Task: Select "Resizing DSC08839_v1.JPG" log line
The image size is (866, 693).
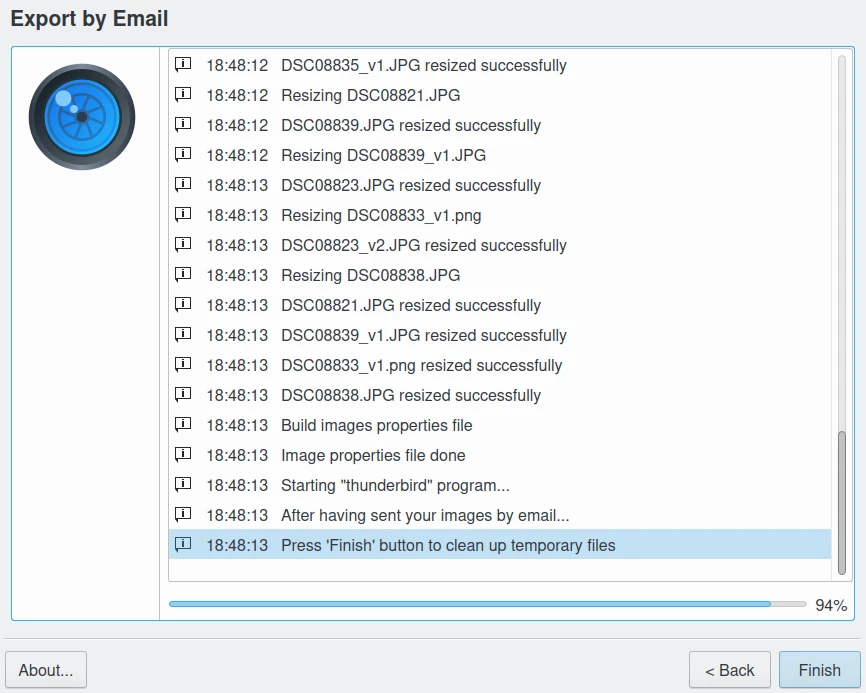Action: coord(383,155)
